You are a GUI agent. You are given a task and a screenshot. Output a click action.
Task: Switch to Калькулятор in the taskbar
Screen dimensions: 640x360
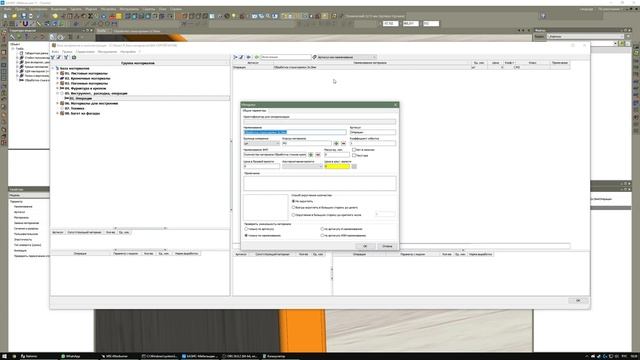tap(274, 356)
